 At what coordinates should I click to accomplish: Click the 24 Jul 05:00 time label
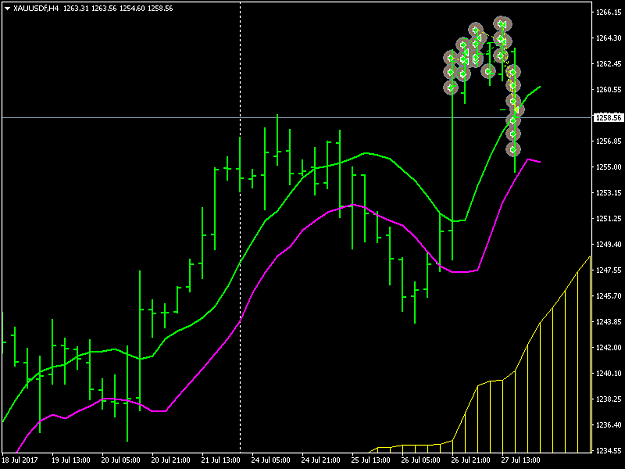pyautogui.click(x=271, y=460)
